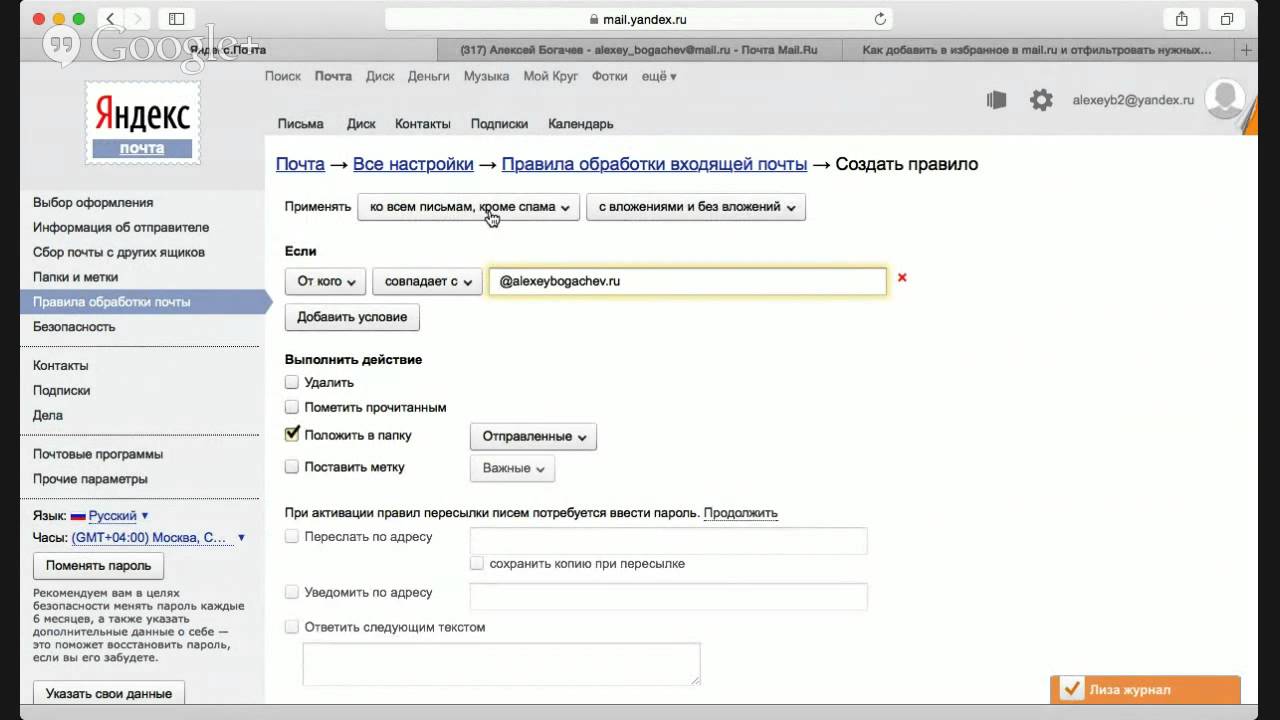Click the Поиск link in top bar
The image size is (1280, 720).
(x=283, y=76)
